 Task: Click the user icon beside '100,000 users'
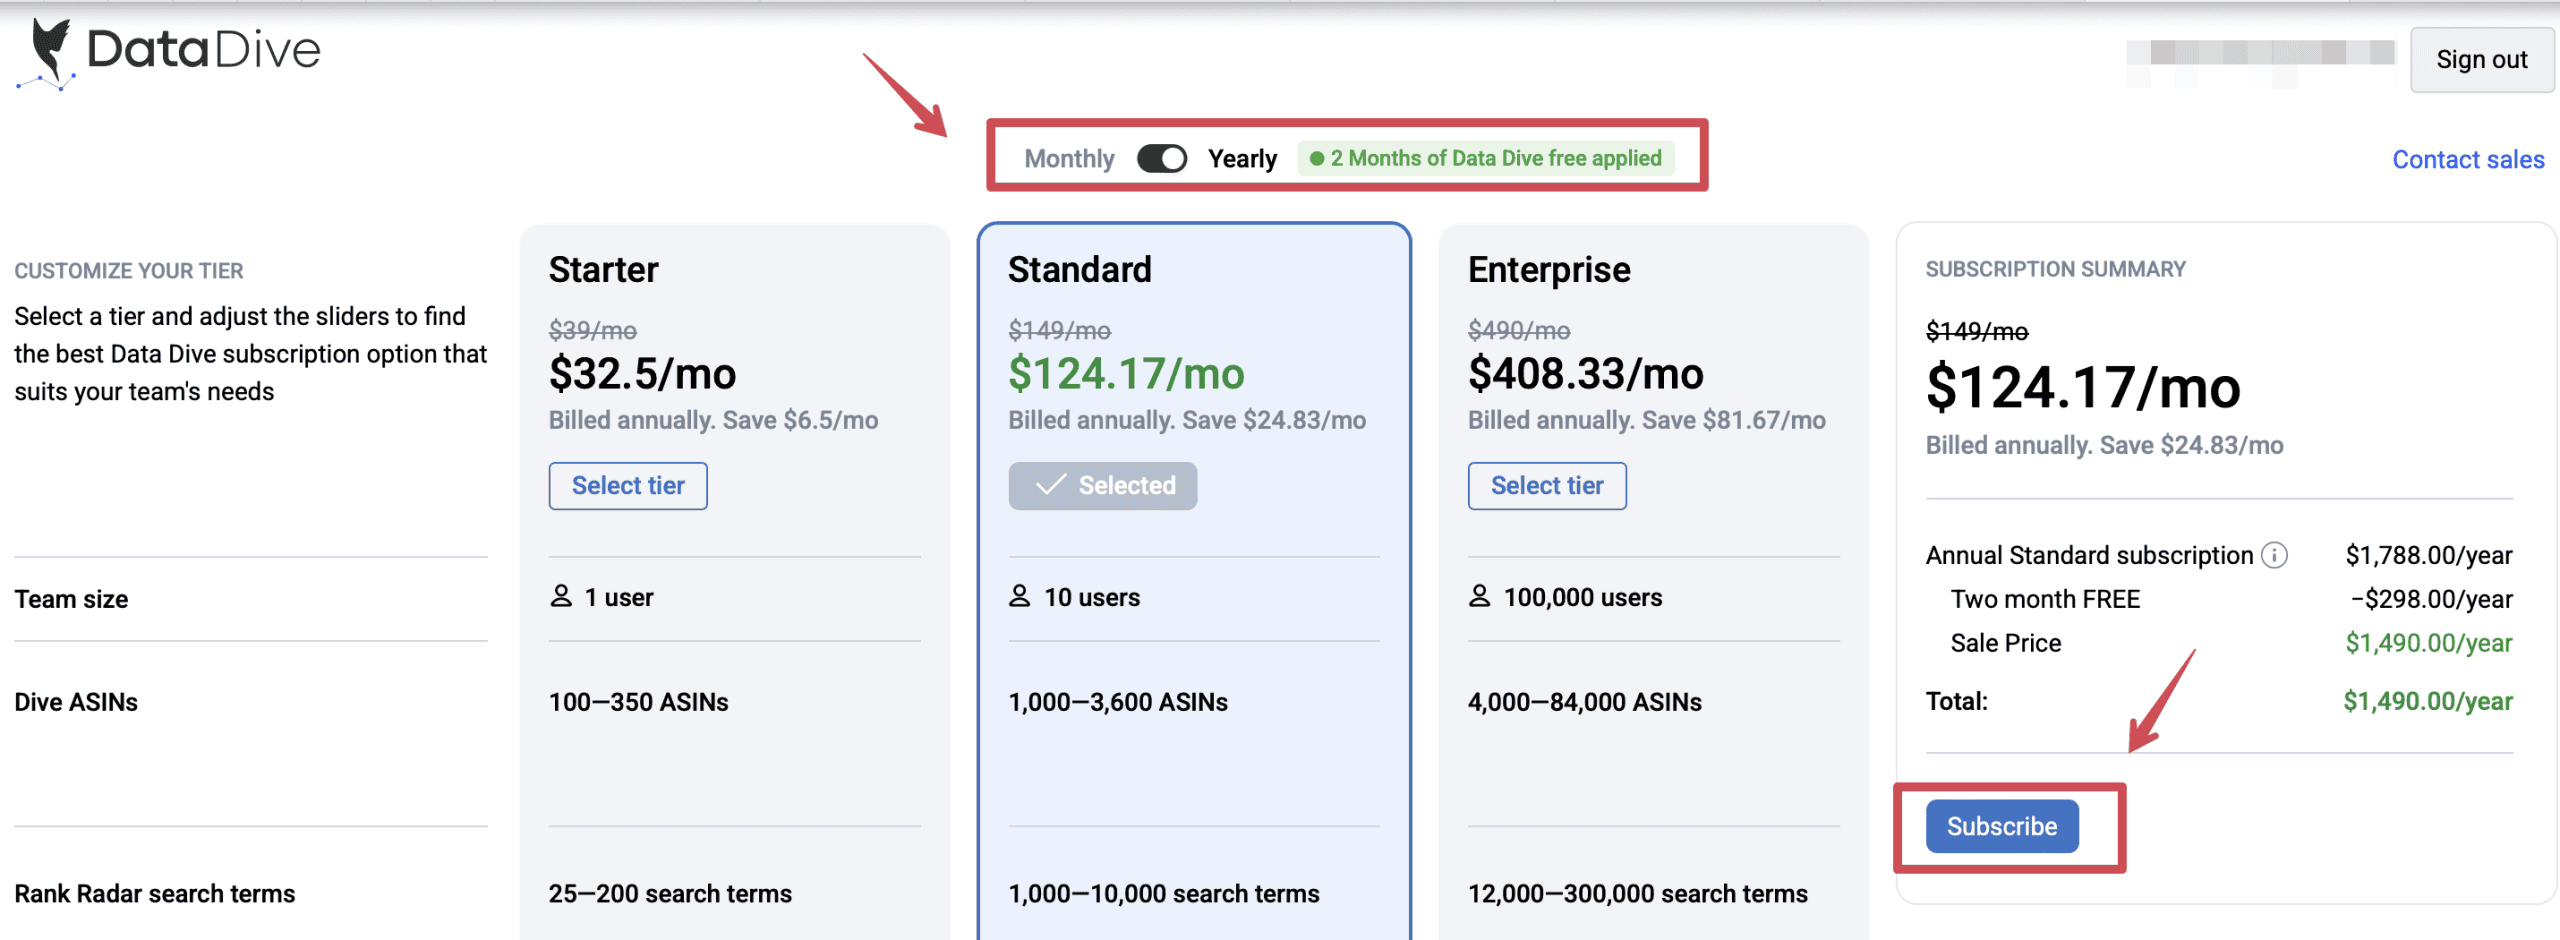coord(1479,596)
